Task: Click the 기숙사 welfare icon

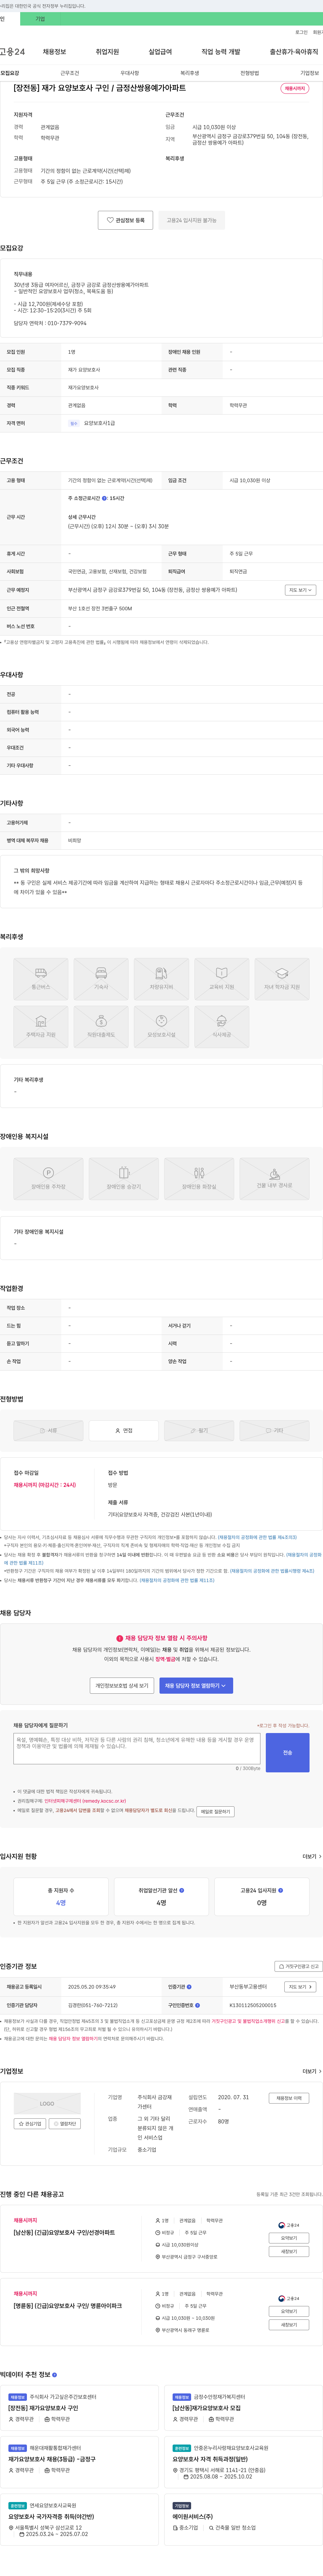Action: point(101,979)
